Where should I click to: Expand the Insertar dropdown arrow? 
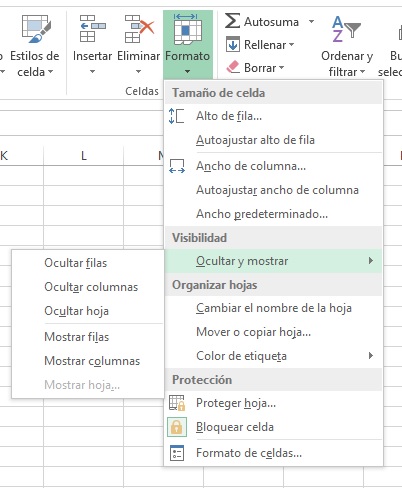click(x=92, y=71)
